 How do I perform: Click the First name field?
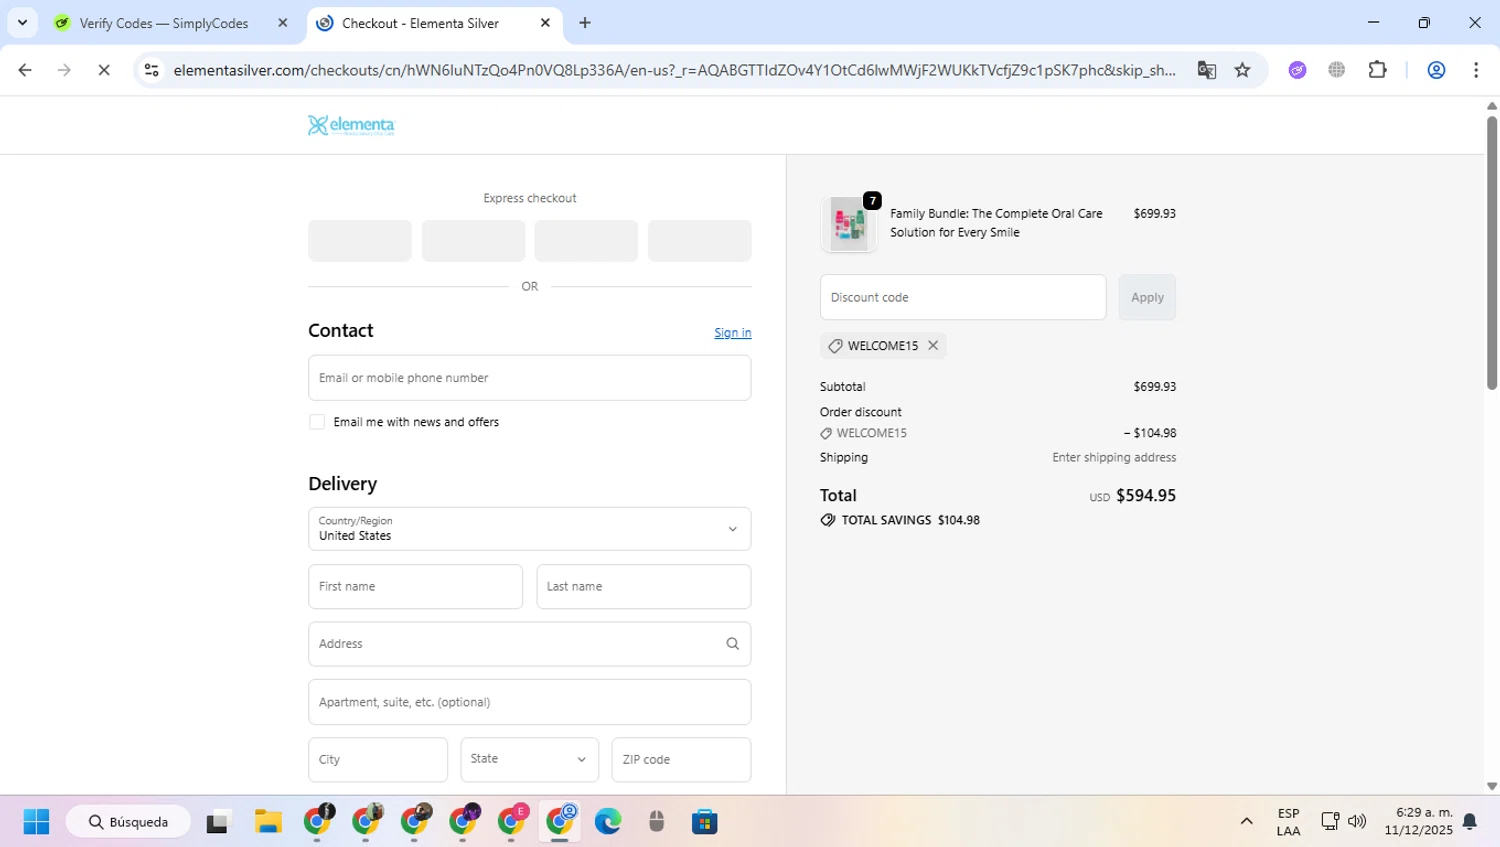[x=415, y=587]
